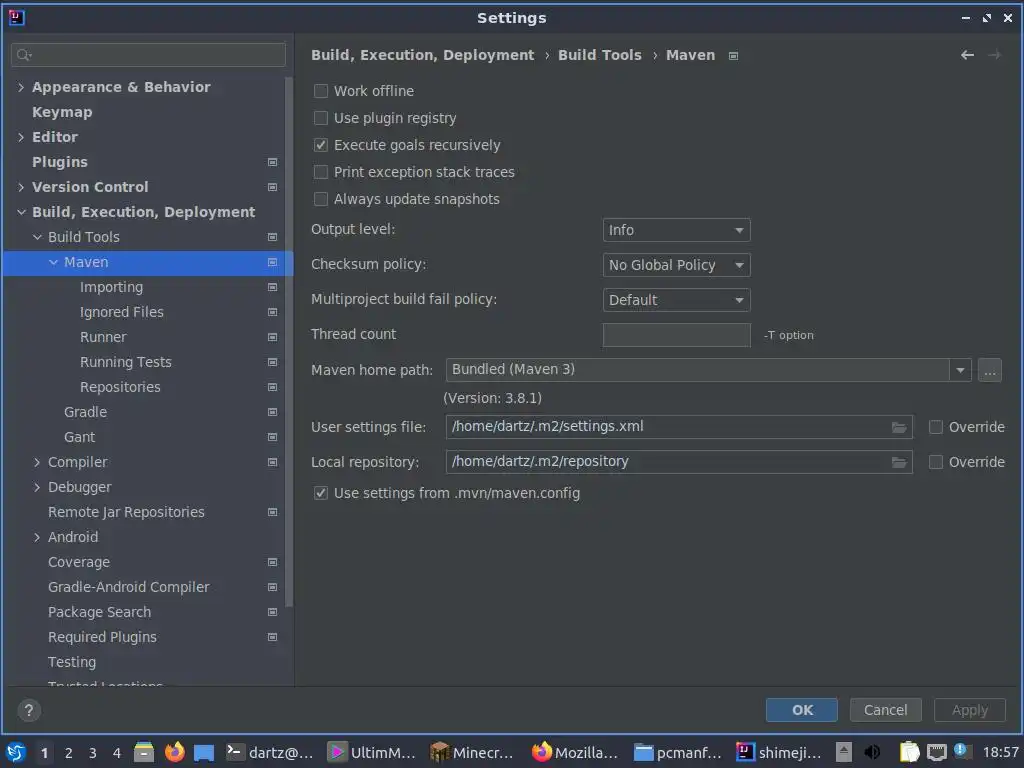
Task: Tick Override for User settings file
Action: tap(936, 427)
